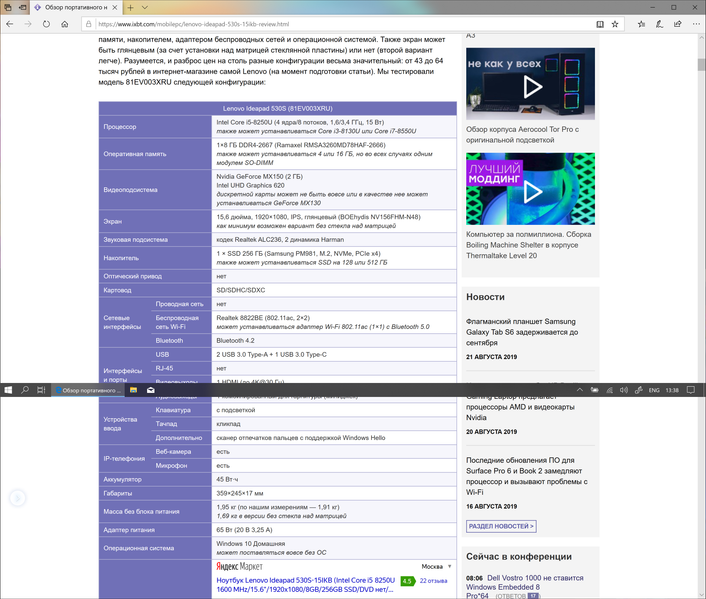Click the 'Nvidia GeForce MX150 (2 ГБ)' text

click(259, 177)
